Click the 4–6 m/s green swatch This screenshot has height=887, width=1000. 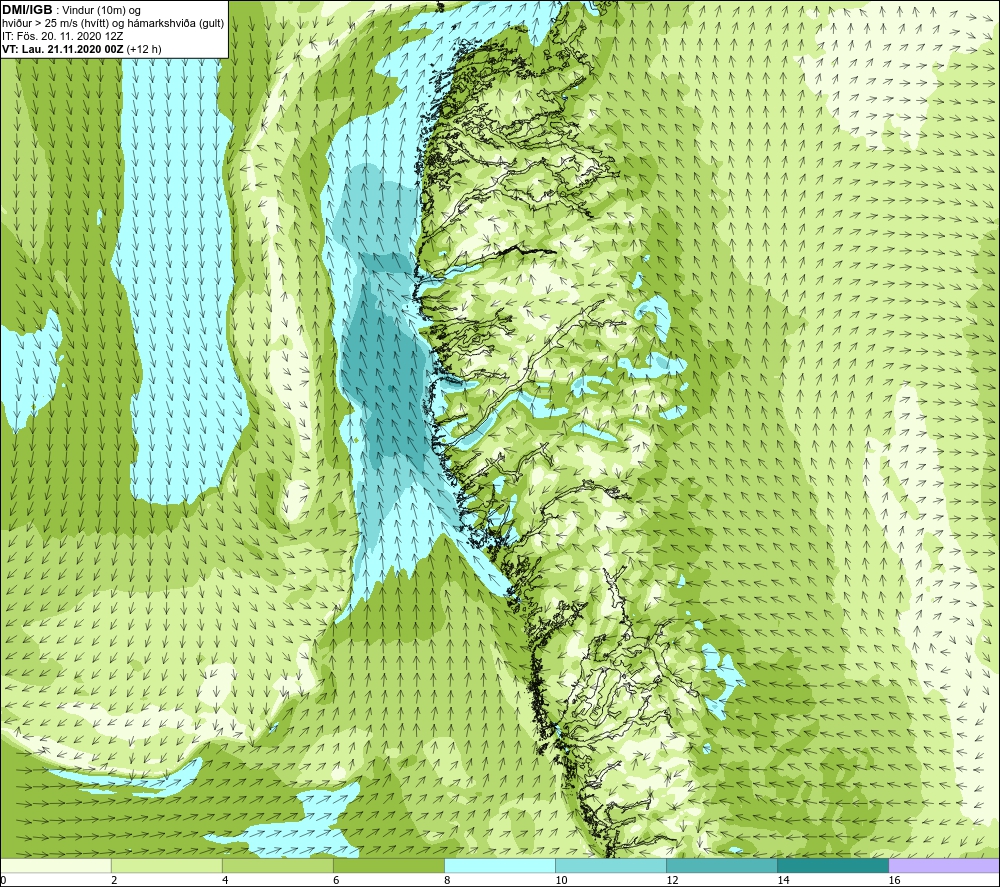pos(278,865)
